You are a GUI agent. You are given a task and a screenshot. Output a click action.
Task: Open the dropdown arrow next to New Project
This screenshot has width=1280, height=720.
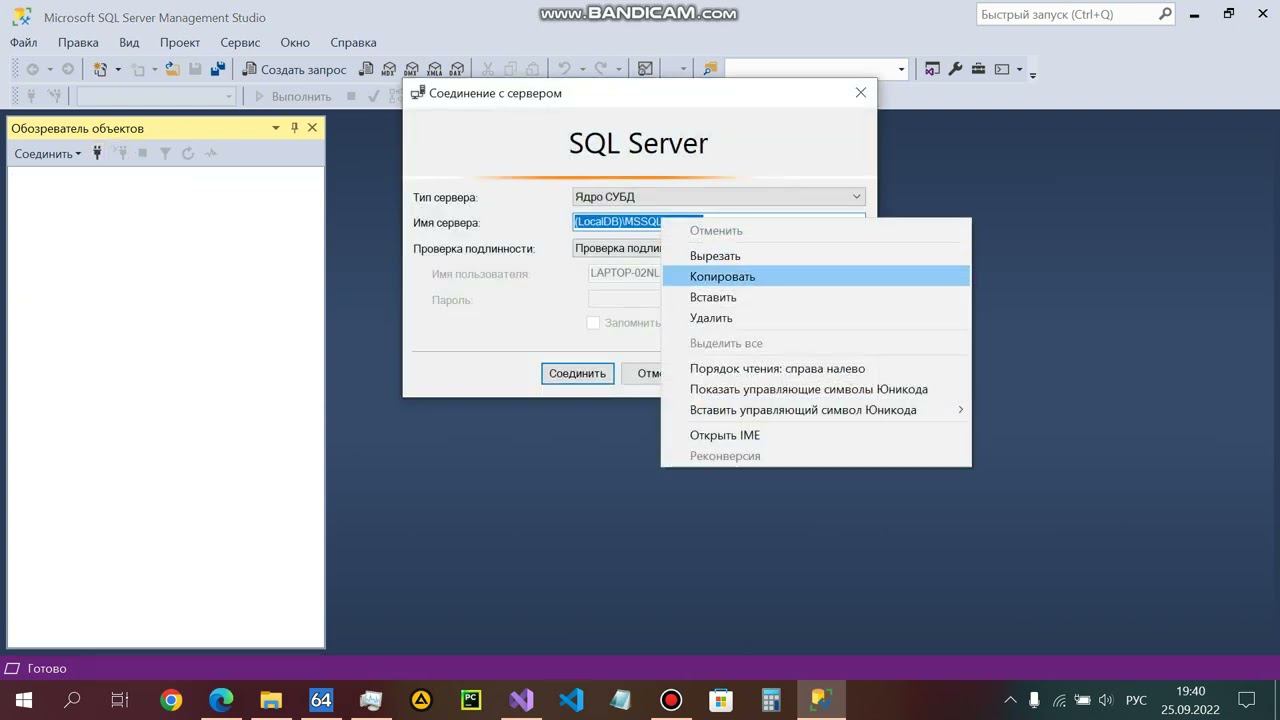point(117,69)
